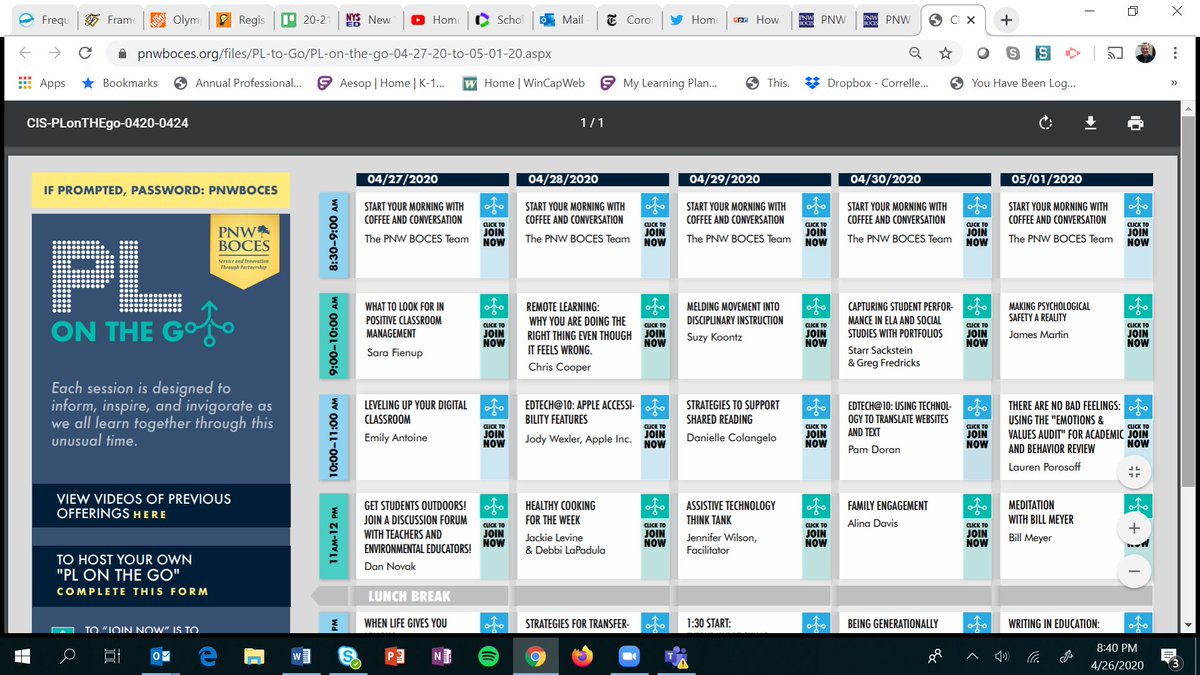
Task: Open Chrome zoom magnifier icon
Action: click(915, 53)
